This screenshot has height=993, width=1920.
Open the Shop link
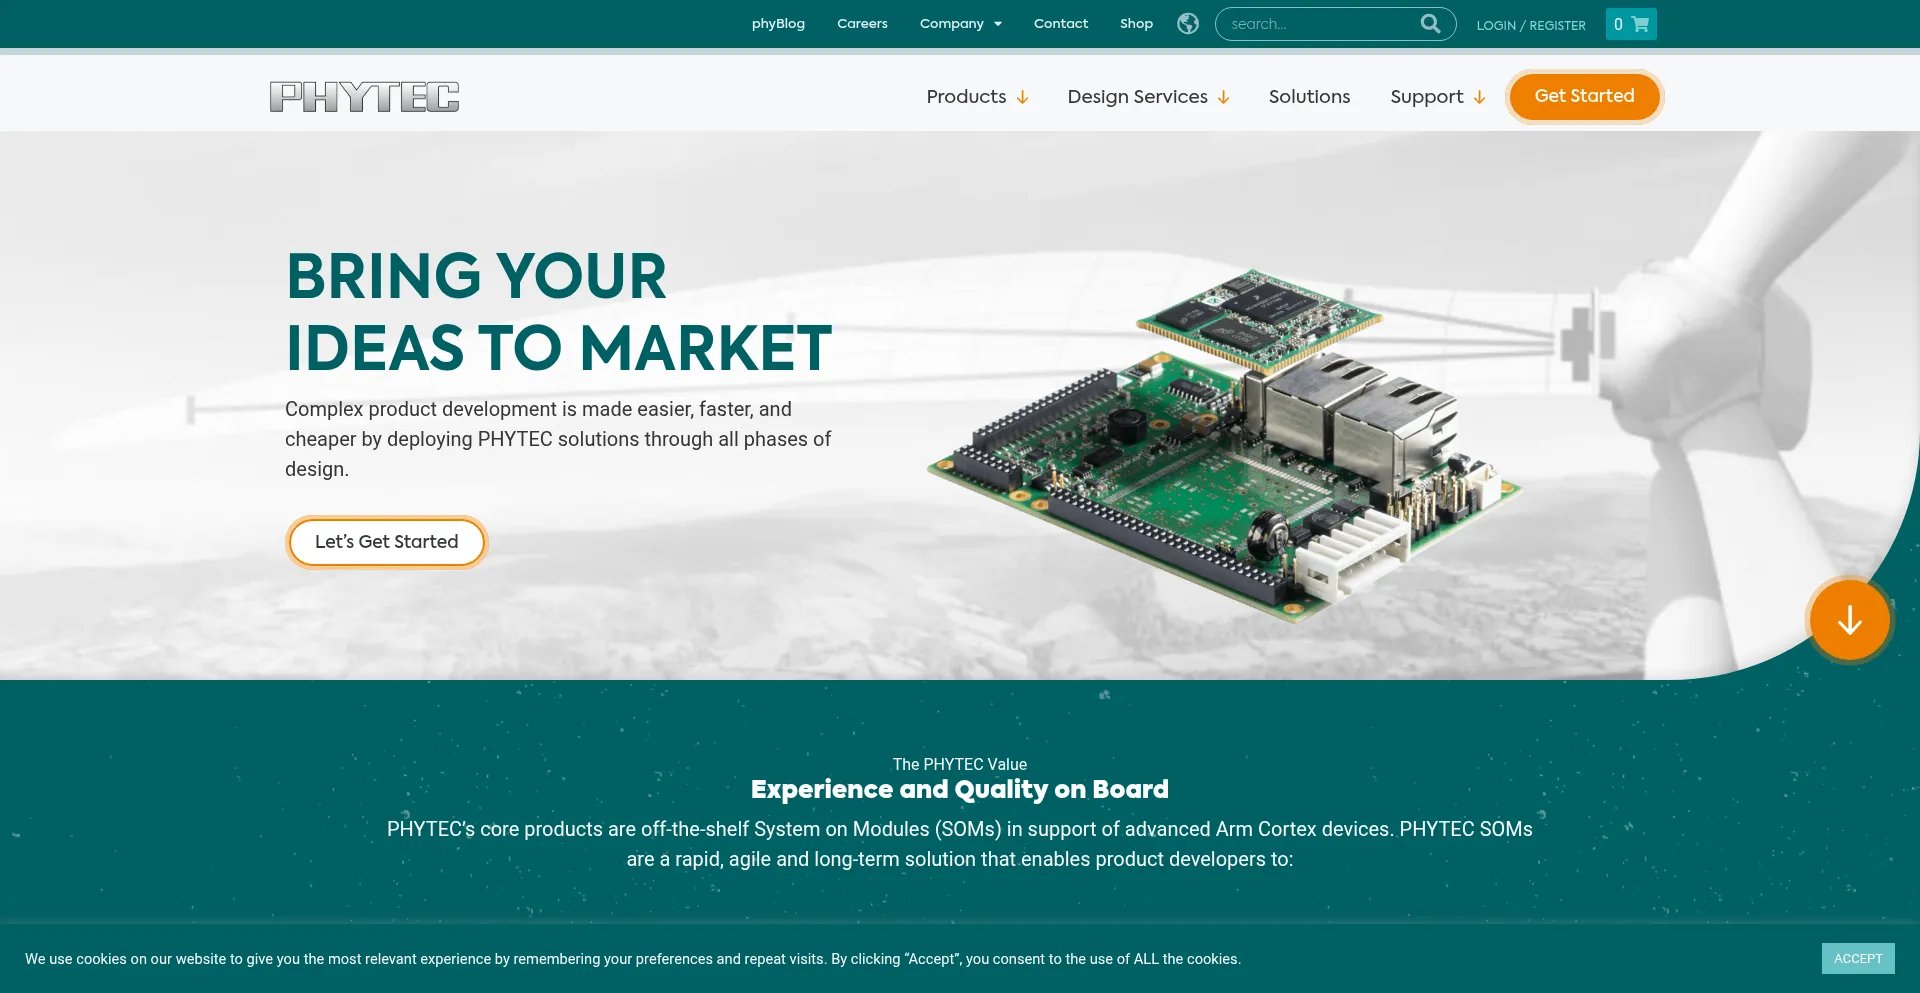1136,23
